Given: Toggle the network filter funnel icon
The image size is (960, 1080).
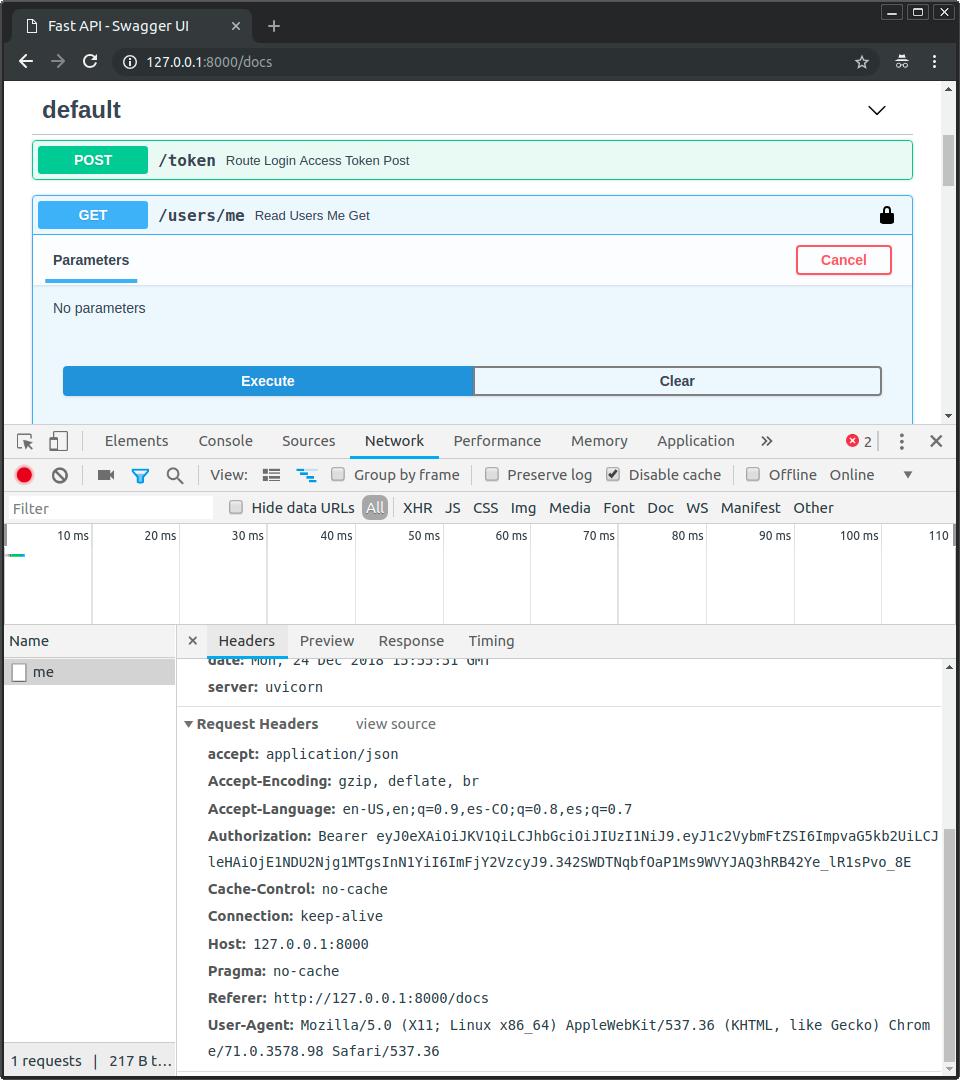Looking at the screenshot, I should tap(140, 475).
